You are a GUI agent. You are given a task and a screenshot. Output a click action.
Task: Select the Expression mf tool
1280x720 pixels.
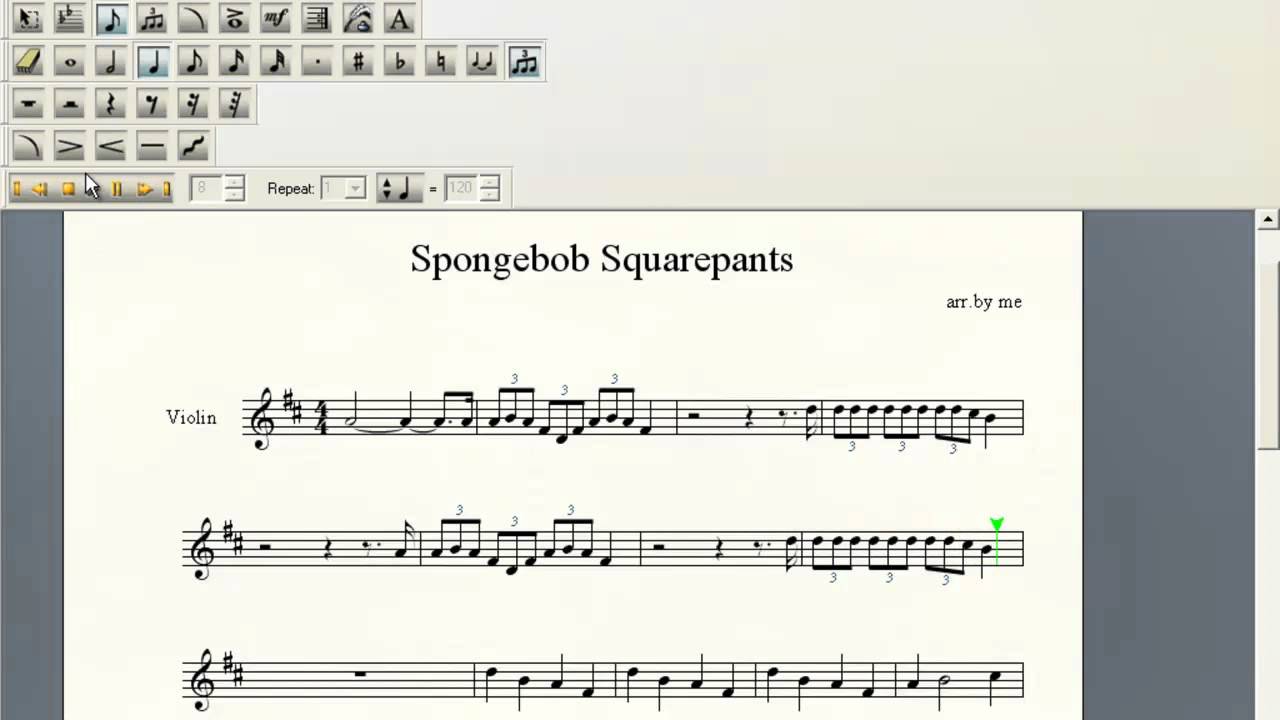[x=275, y=19]
